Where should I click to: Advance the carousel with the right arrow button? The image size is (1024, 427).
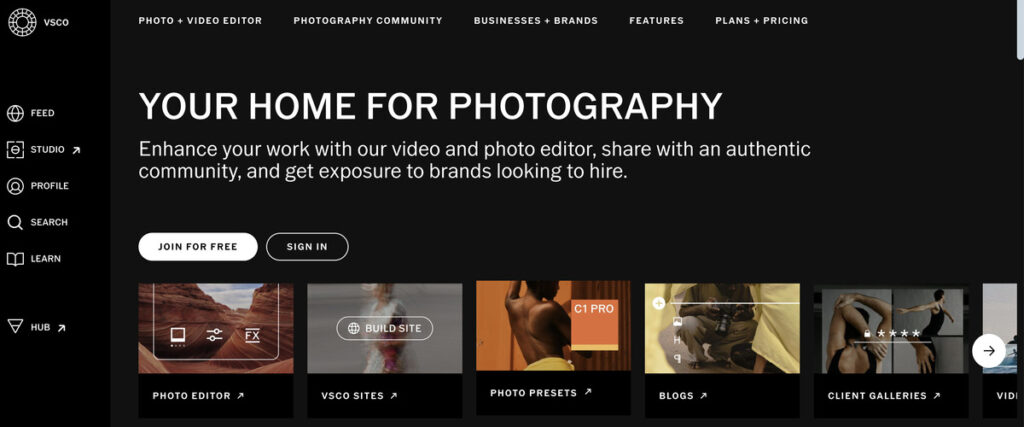(989, 351)
